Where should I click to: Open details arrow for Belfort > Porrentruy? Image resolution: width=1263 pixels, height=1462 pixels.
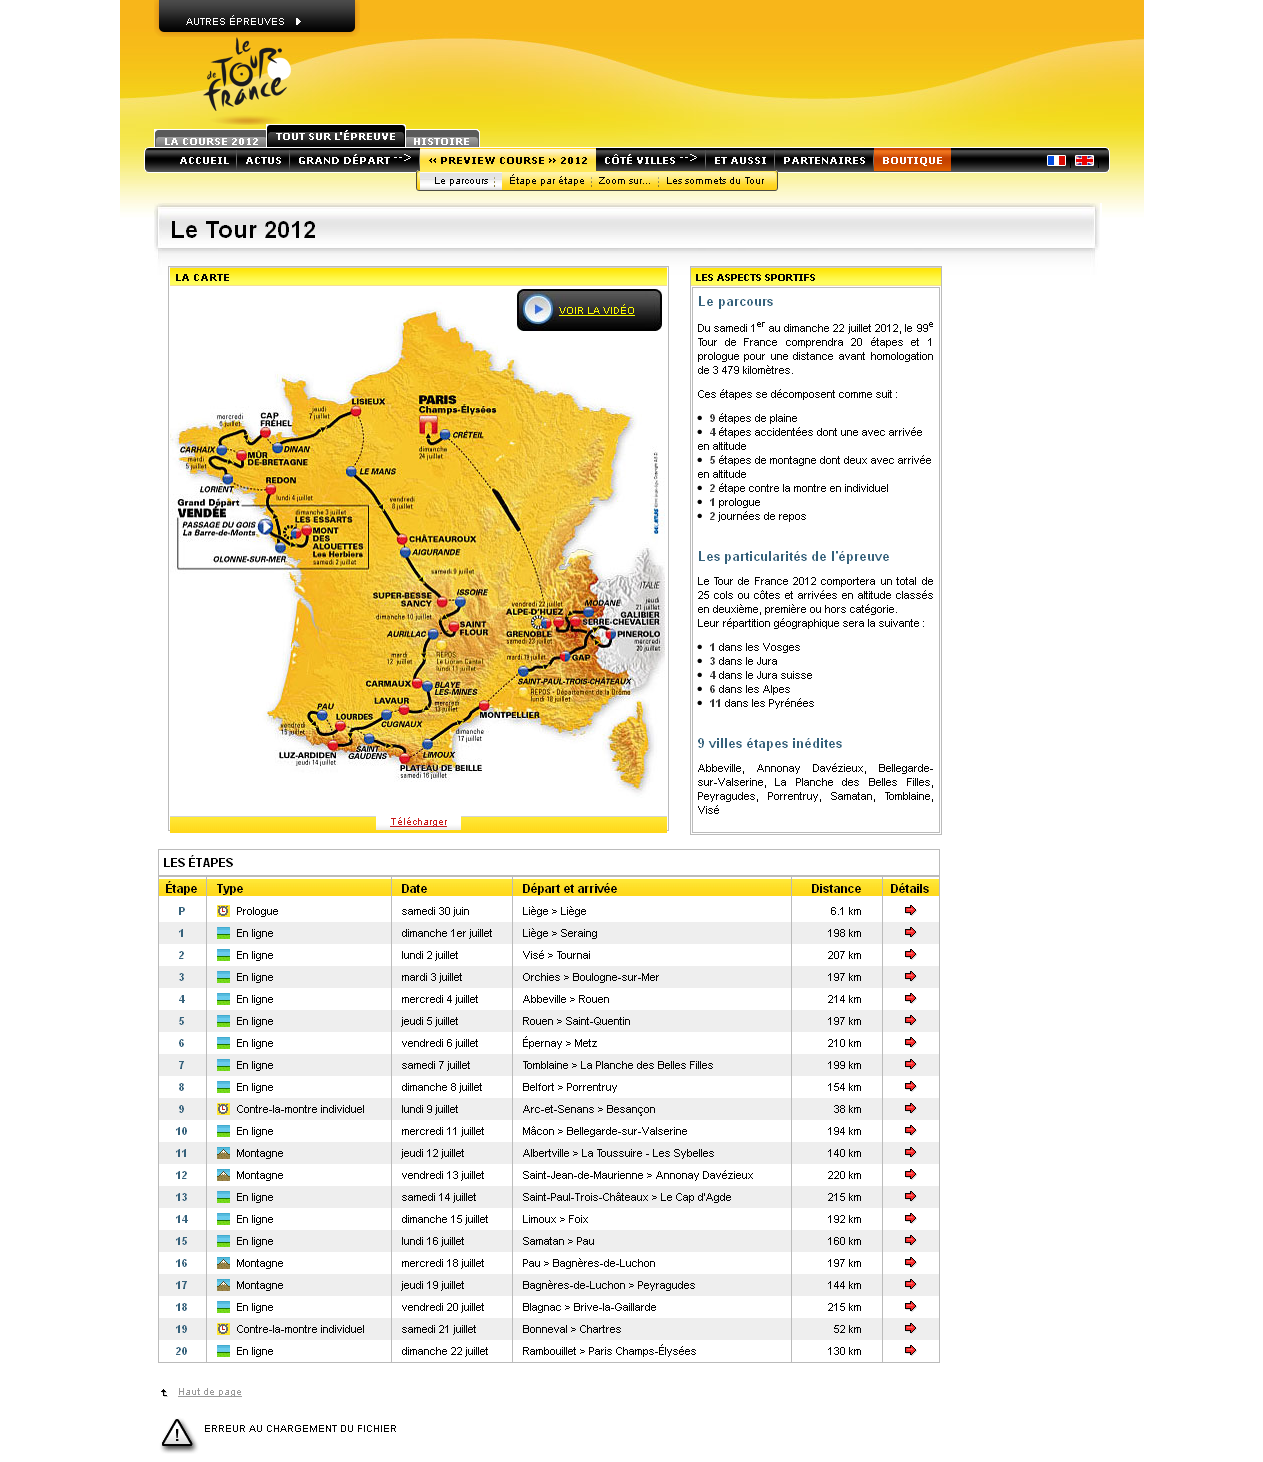(910, 1086)
